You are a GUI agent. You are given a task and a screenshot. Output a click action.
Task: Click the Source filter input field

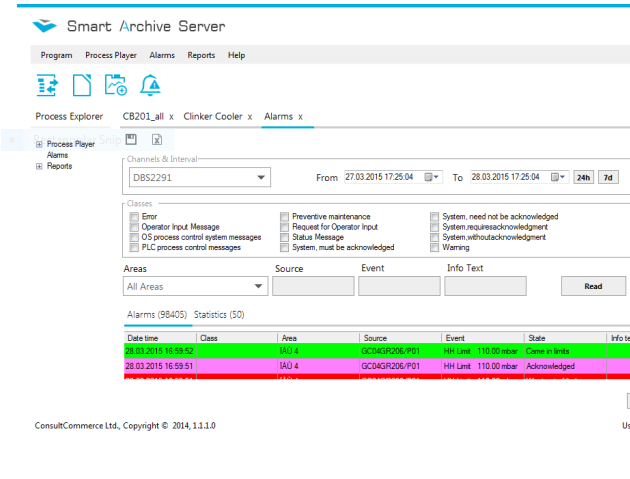[x=313, y=286]
